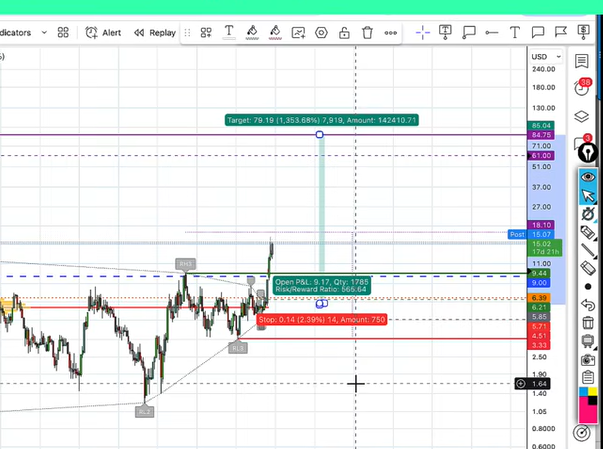Click the visual order image icon
603x449 pixels.
[x=298, y=33]
